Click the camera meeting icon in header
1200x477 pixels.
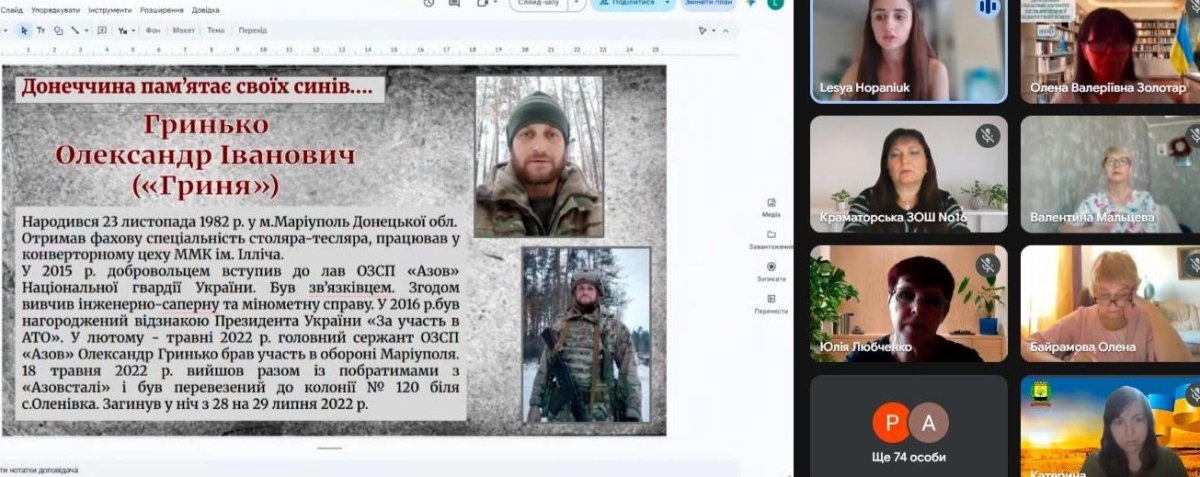(485, 3)
